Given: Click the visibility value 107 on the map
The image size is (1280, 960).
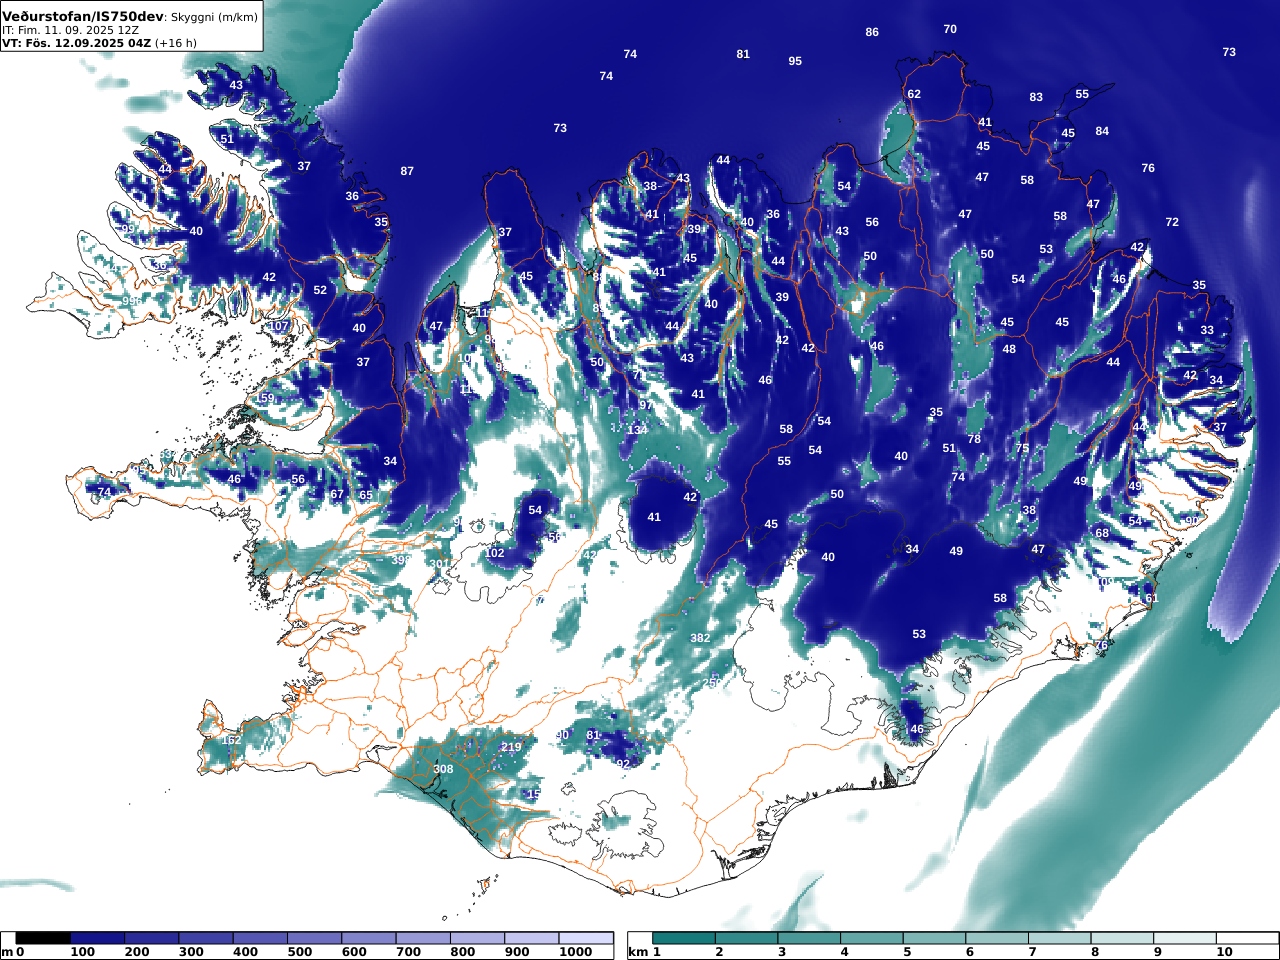Looking at the screenshot, I should coord(279,327).
